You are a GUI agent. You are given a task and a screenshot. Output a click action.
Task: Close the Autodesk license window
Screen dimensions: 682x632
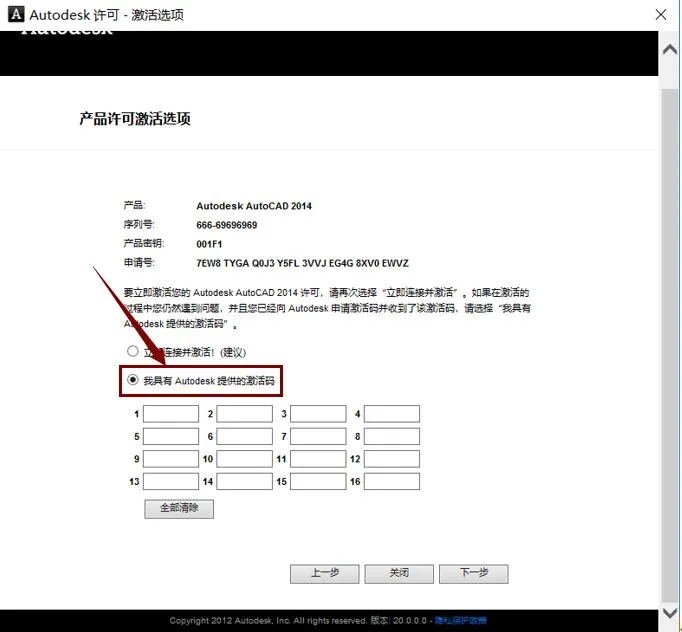(x=661, y=15)
